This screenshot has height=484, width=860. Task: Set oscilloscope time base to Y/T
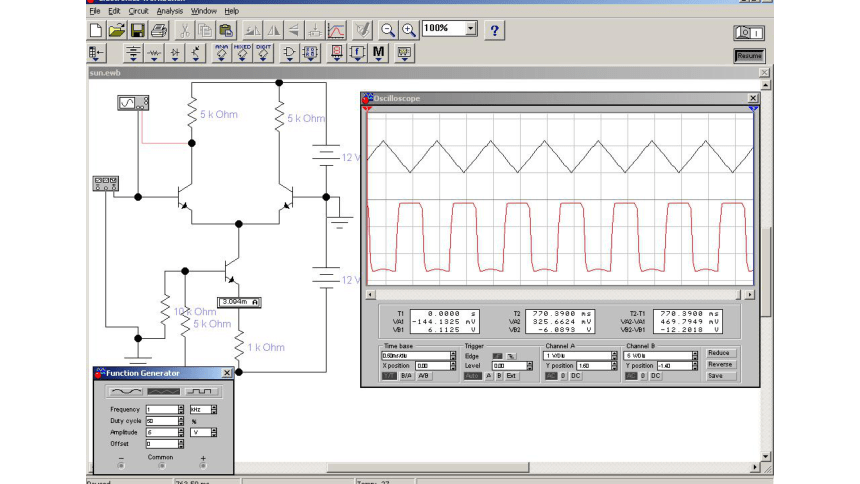[389, 376]
